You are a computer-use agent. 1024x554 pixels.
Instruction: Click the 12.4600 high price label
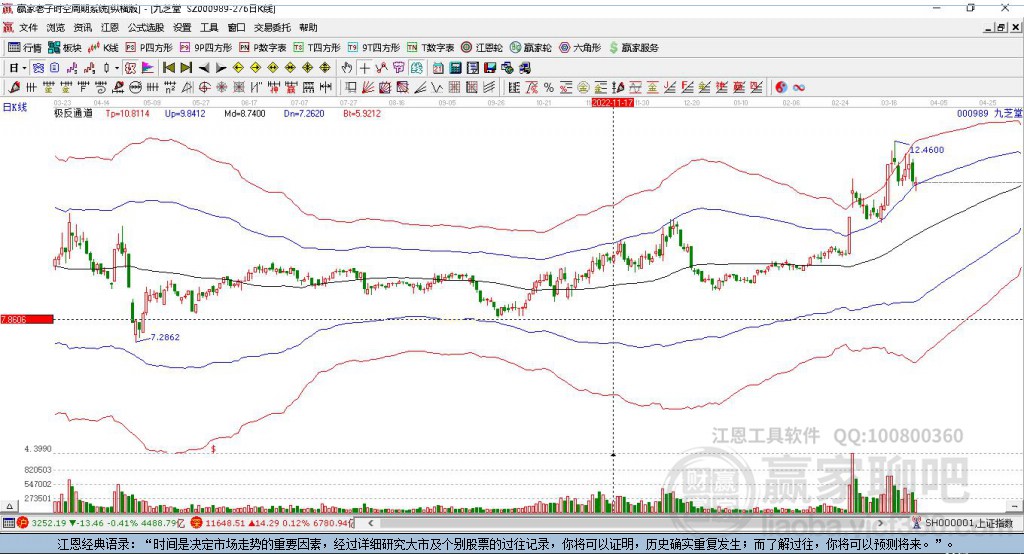[x=927, y=150]
